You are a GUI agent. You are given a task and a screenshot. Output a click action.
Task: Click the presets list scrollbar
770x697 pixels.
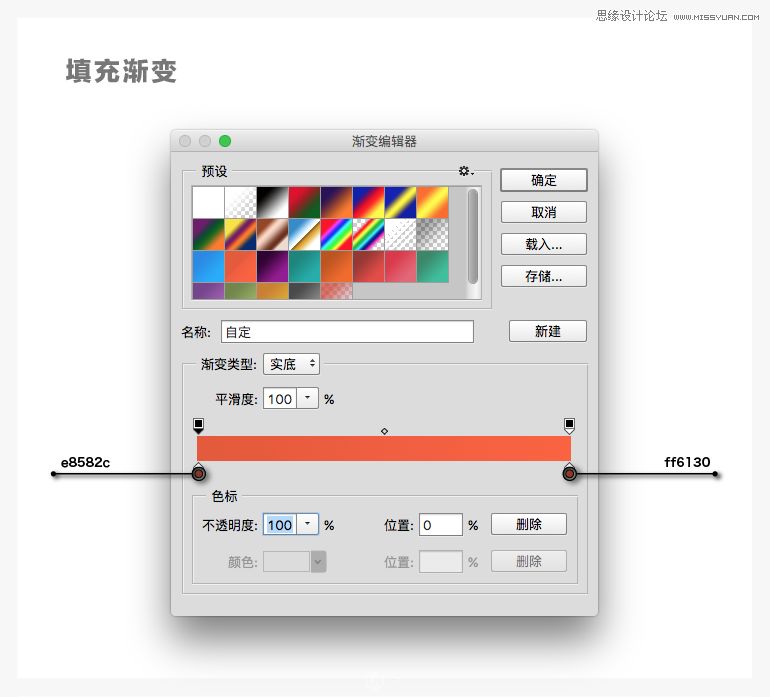click(x=473, y=237)
